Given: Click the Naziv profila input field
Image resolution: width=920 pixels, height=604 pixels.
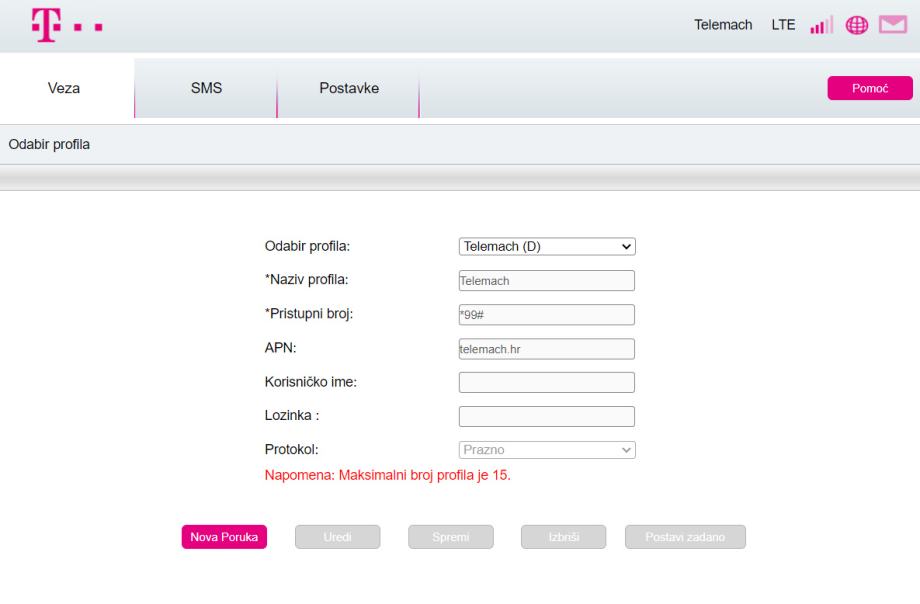Looking at the screenshot, I should pos(547,281).
